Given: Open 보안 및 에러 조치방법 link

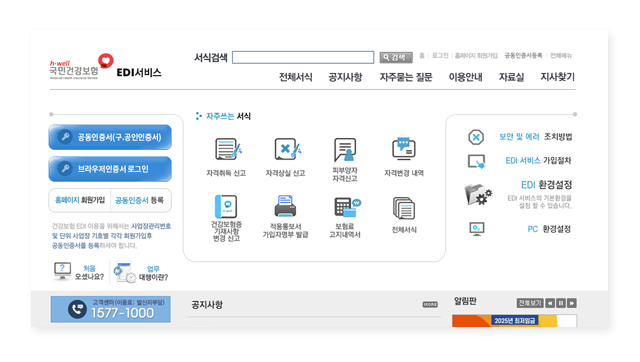Looking at the screenshot, I should tap(535, 137).
